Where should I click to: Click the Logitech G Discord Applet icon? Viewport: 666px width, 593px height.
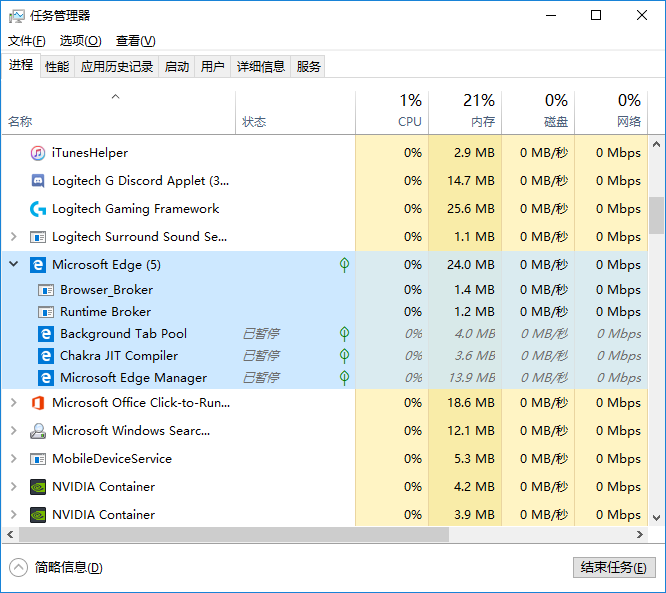[x=38, y=181]
